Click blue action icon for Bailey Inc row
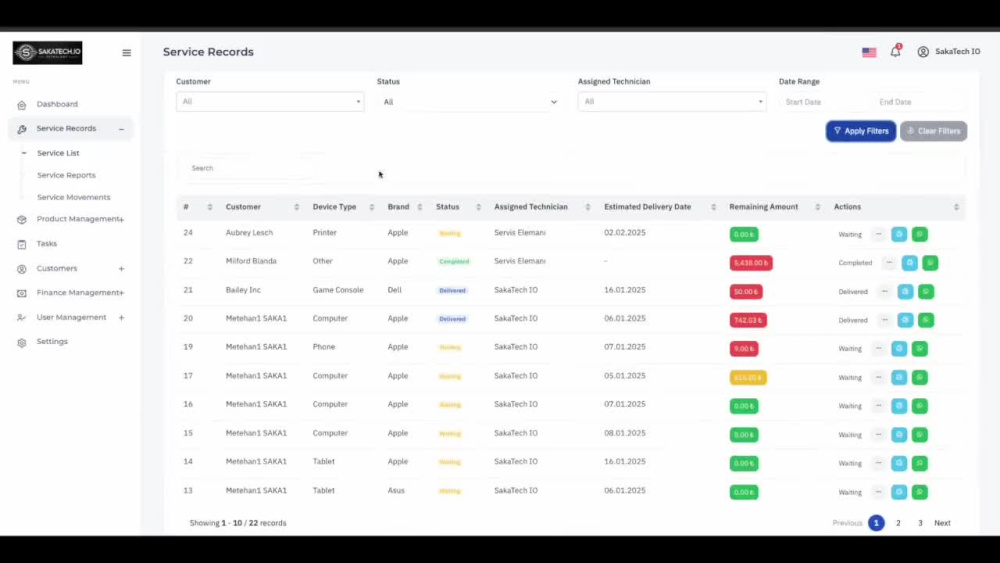This screenshot has height=563, width=1000. pos(905,291)
